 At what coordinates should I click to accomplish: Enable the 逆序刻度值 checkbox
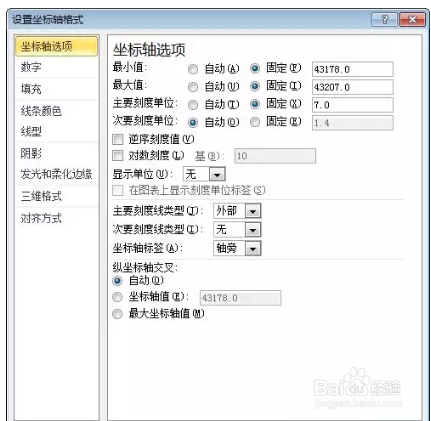point(118,139)
